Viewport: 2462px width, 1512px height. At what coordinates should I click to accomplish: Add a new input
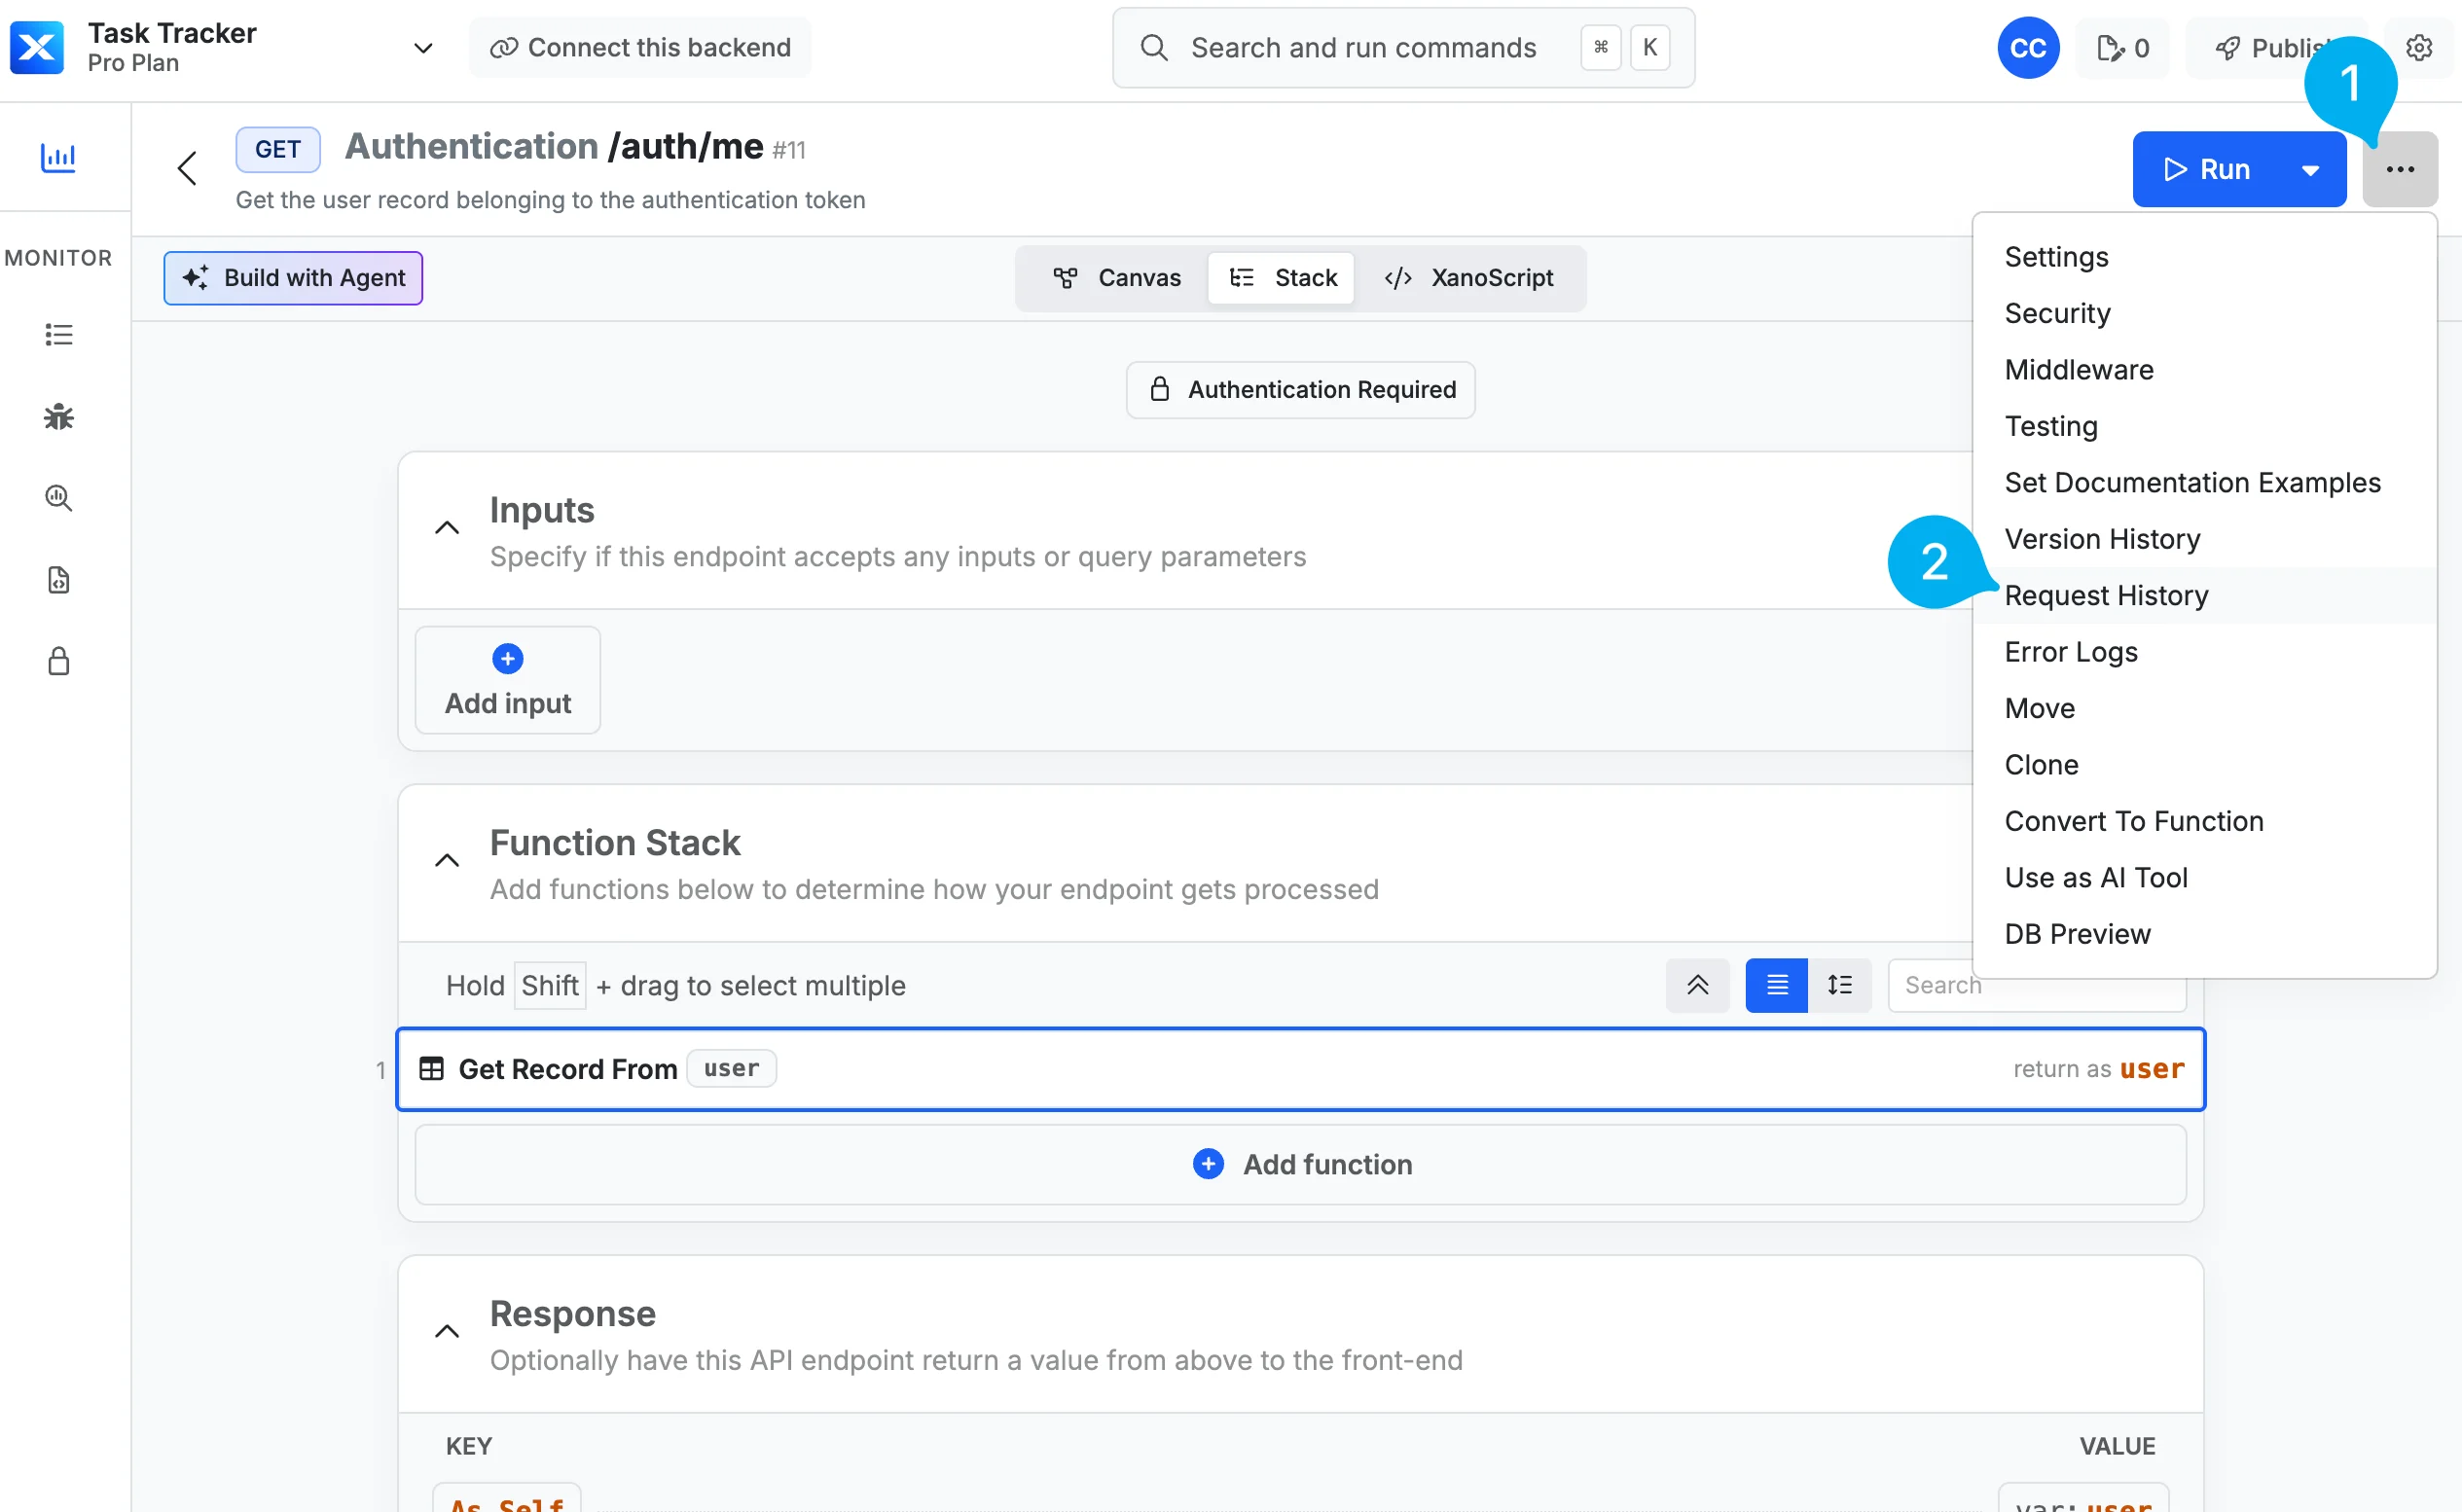tap(508, 681)
